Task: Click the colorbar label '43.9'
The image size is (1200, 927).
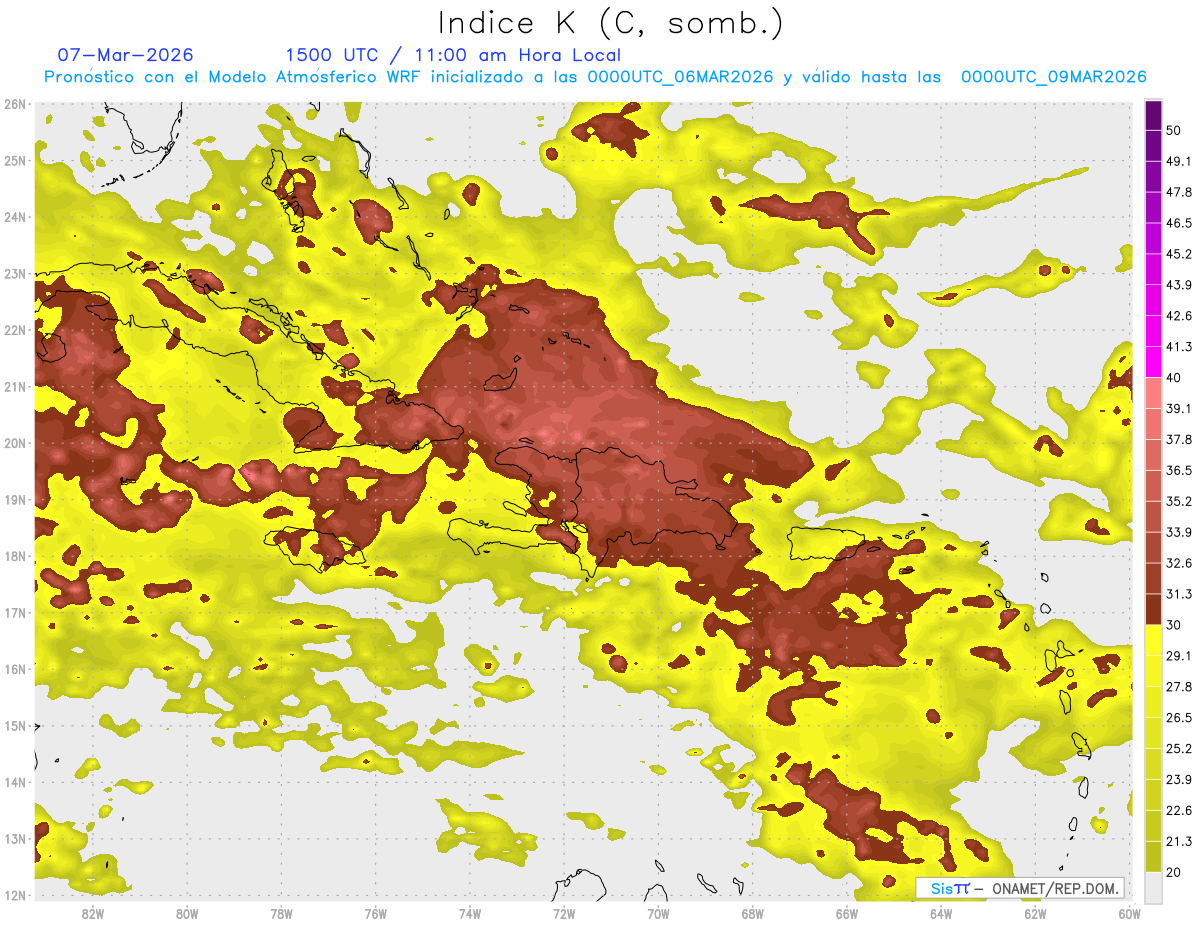Action: coord(1179,285)
